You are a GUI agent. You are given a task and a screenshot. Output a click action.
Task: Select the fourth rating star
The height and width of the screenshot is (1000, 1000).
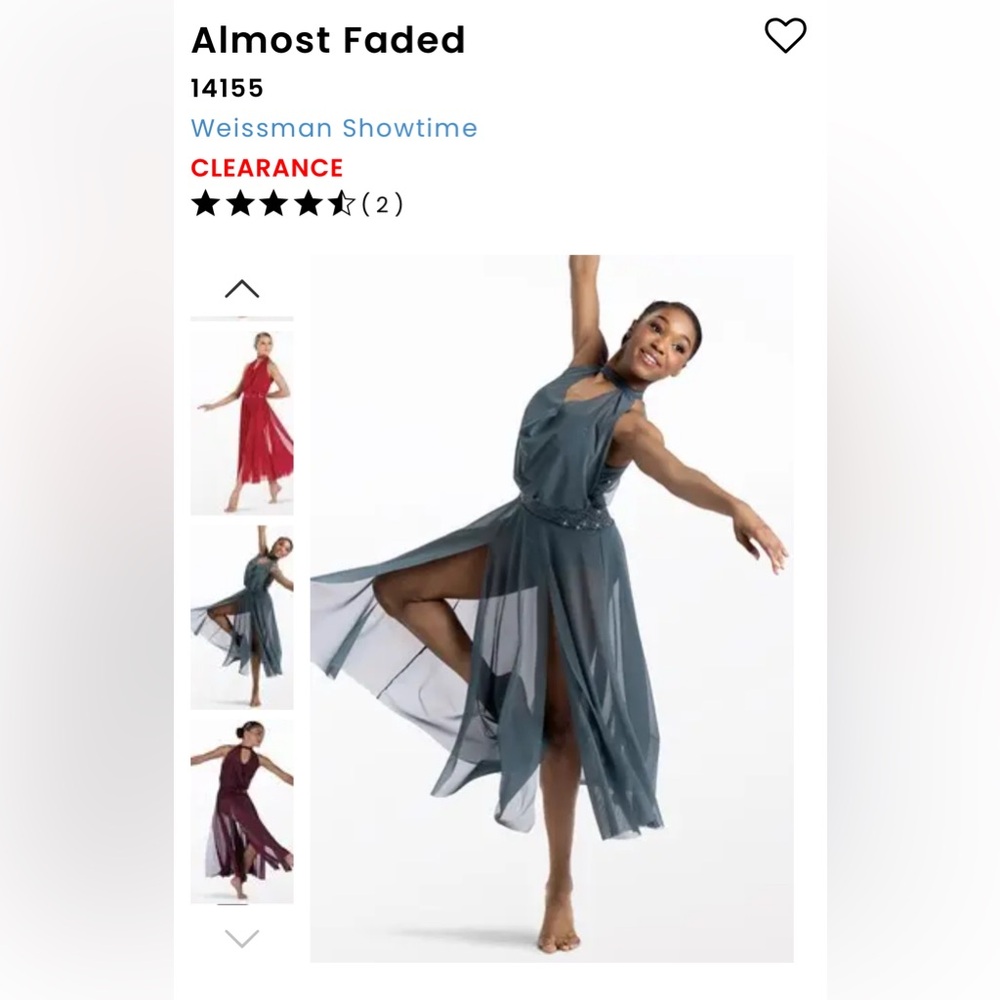pos(309,205)
